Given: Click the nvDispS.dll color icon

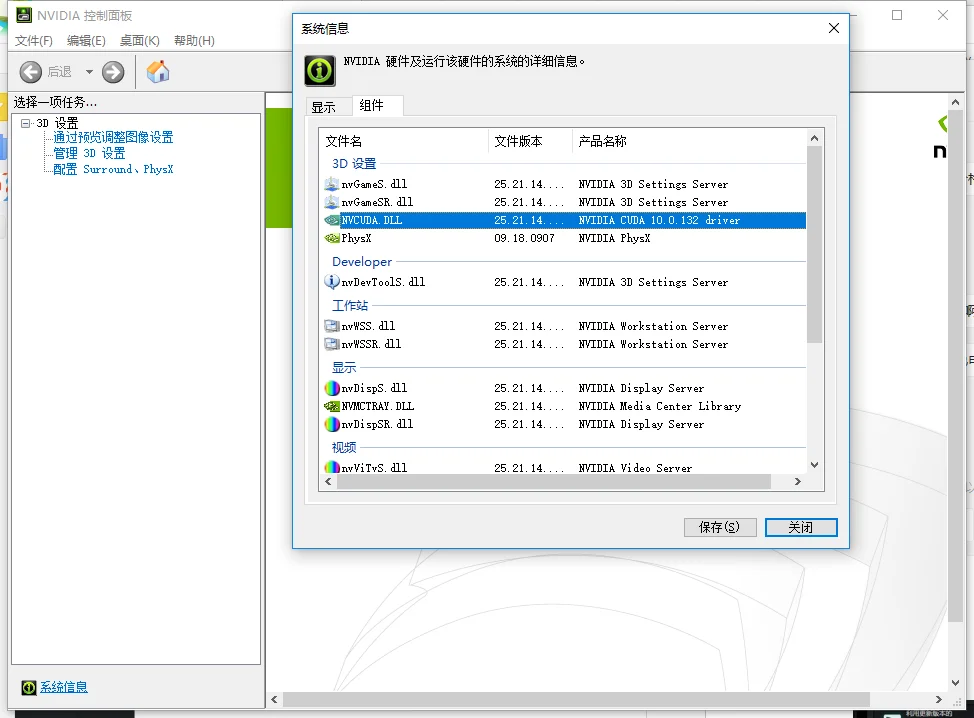Looking at the screenshot, I should coord(332,388).
